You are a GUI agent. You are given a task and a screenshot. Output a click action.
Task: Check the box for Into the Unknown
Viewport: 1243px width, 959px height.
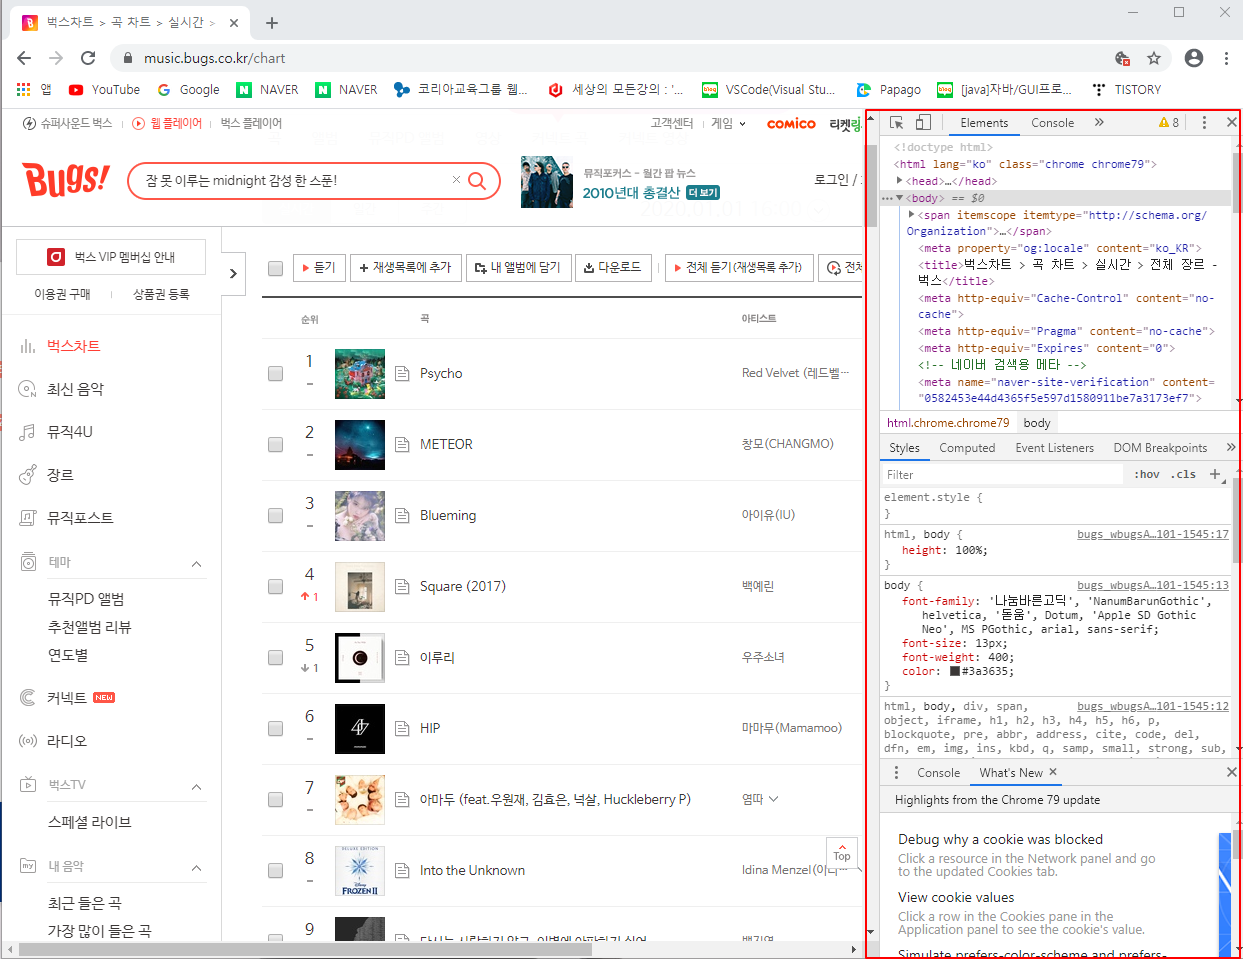pyautogui.click(x=275, y=870)
